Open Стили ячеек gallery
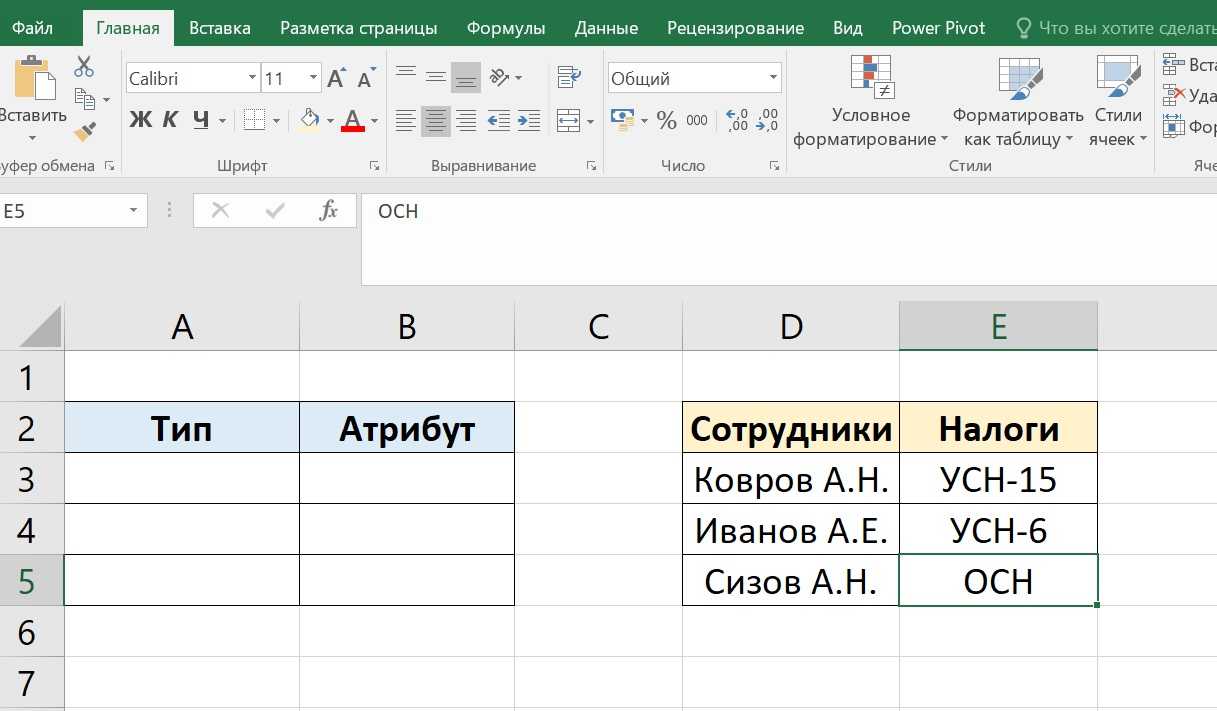 1118,102
